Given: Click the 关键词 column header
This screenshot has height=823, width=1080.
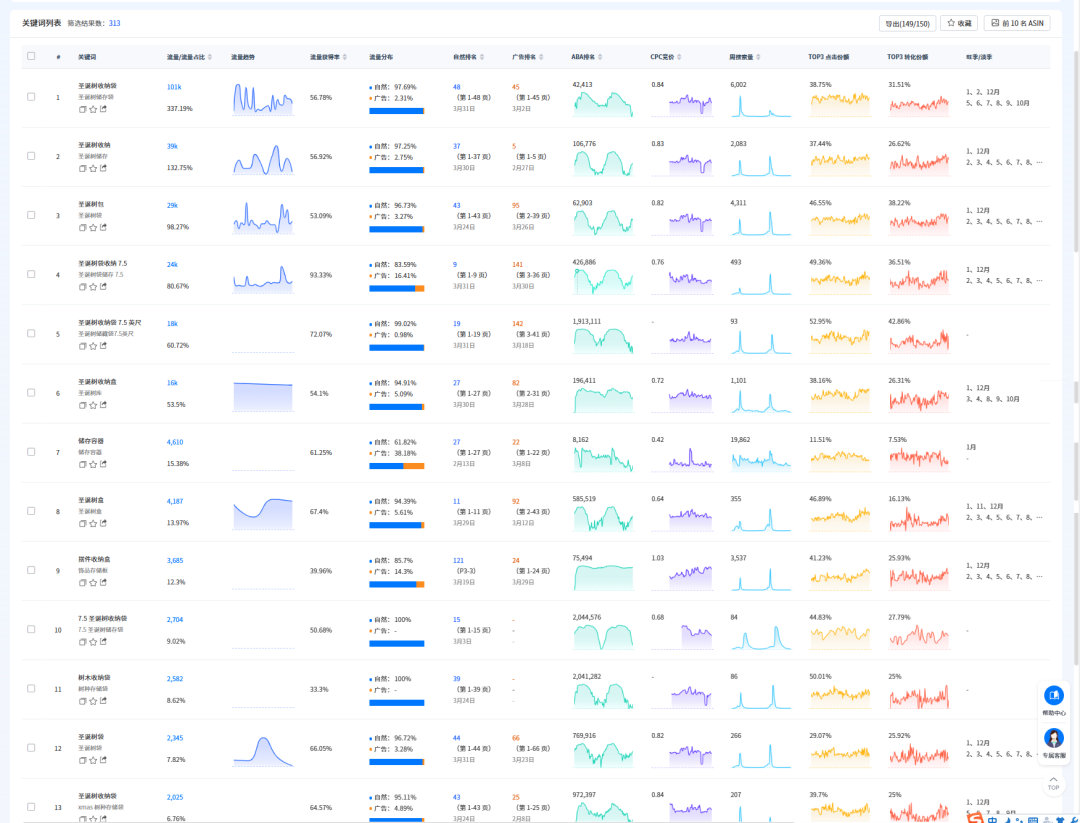Looking at the screenshot, I should click(87, 57).
